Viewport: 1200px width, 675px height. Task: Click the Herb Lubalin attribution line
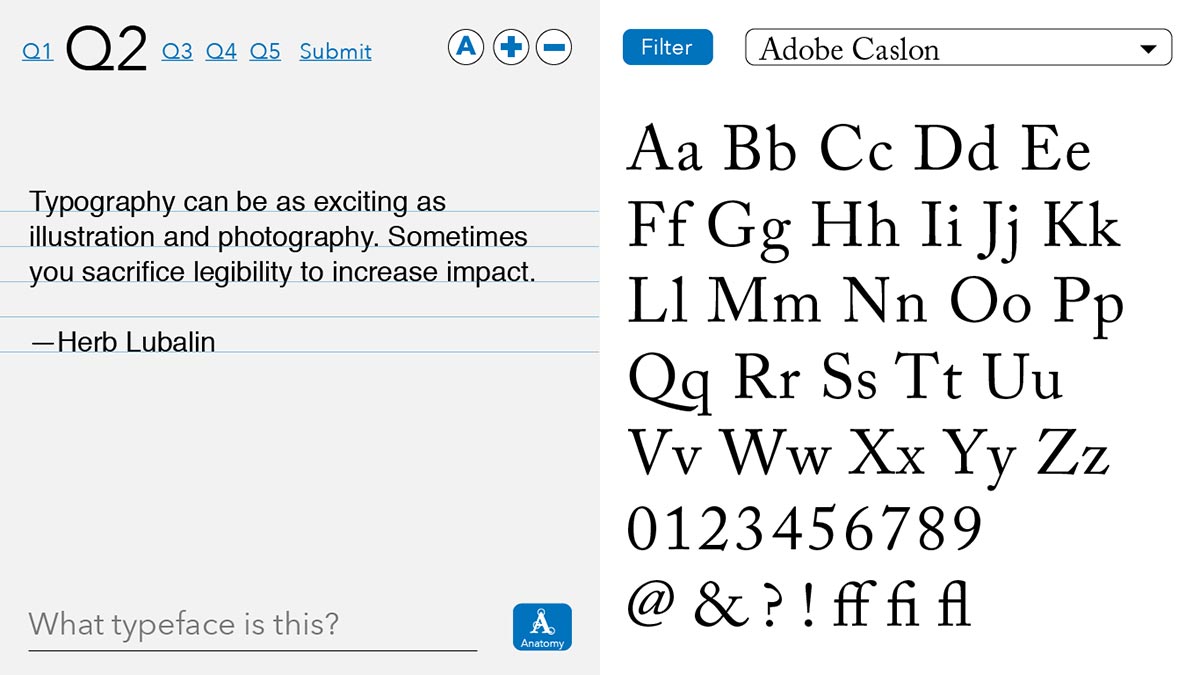[x=123, y=342]
